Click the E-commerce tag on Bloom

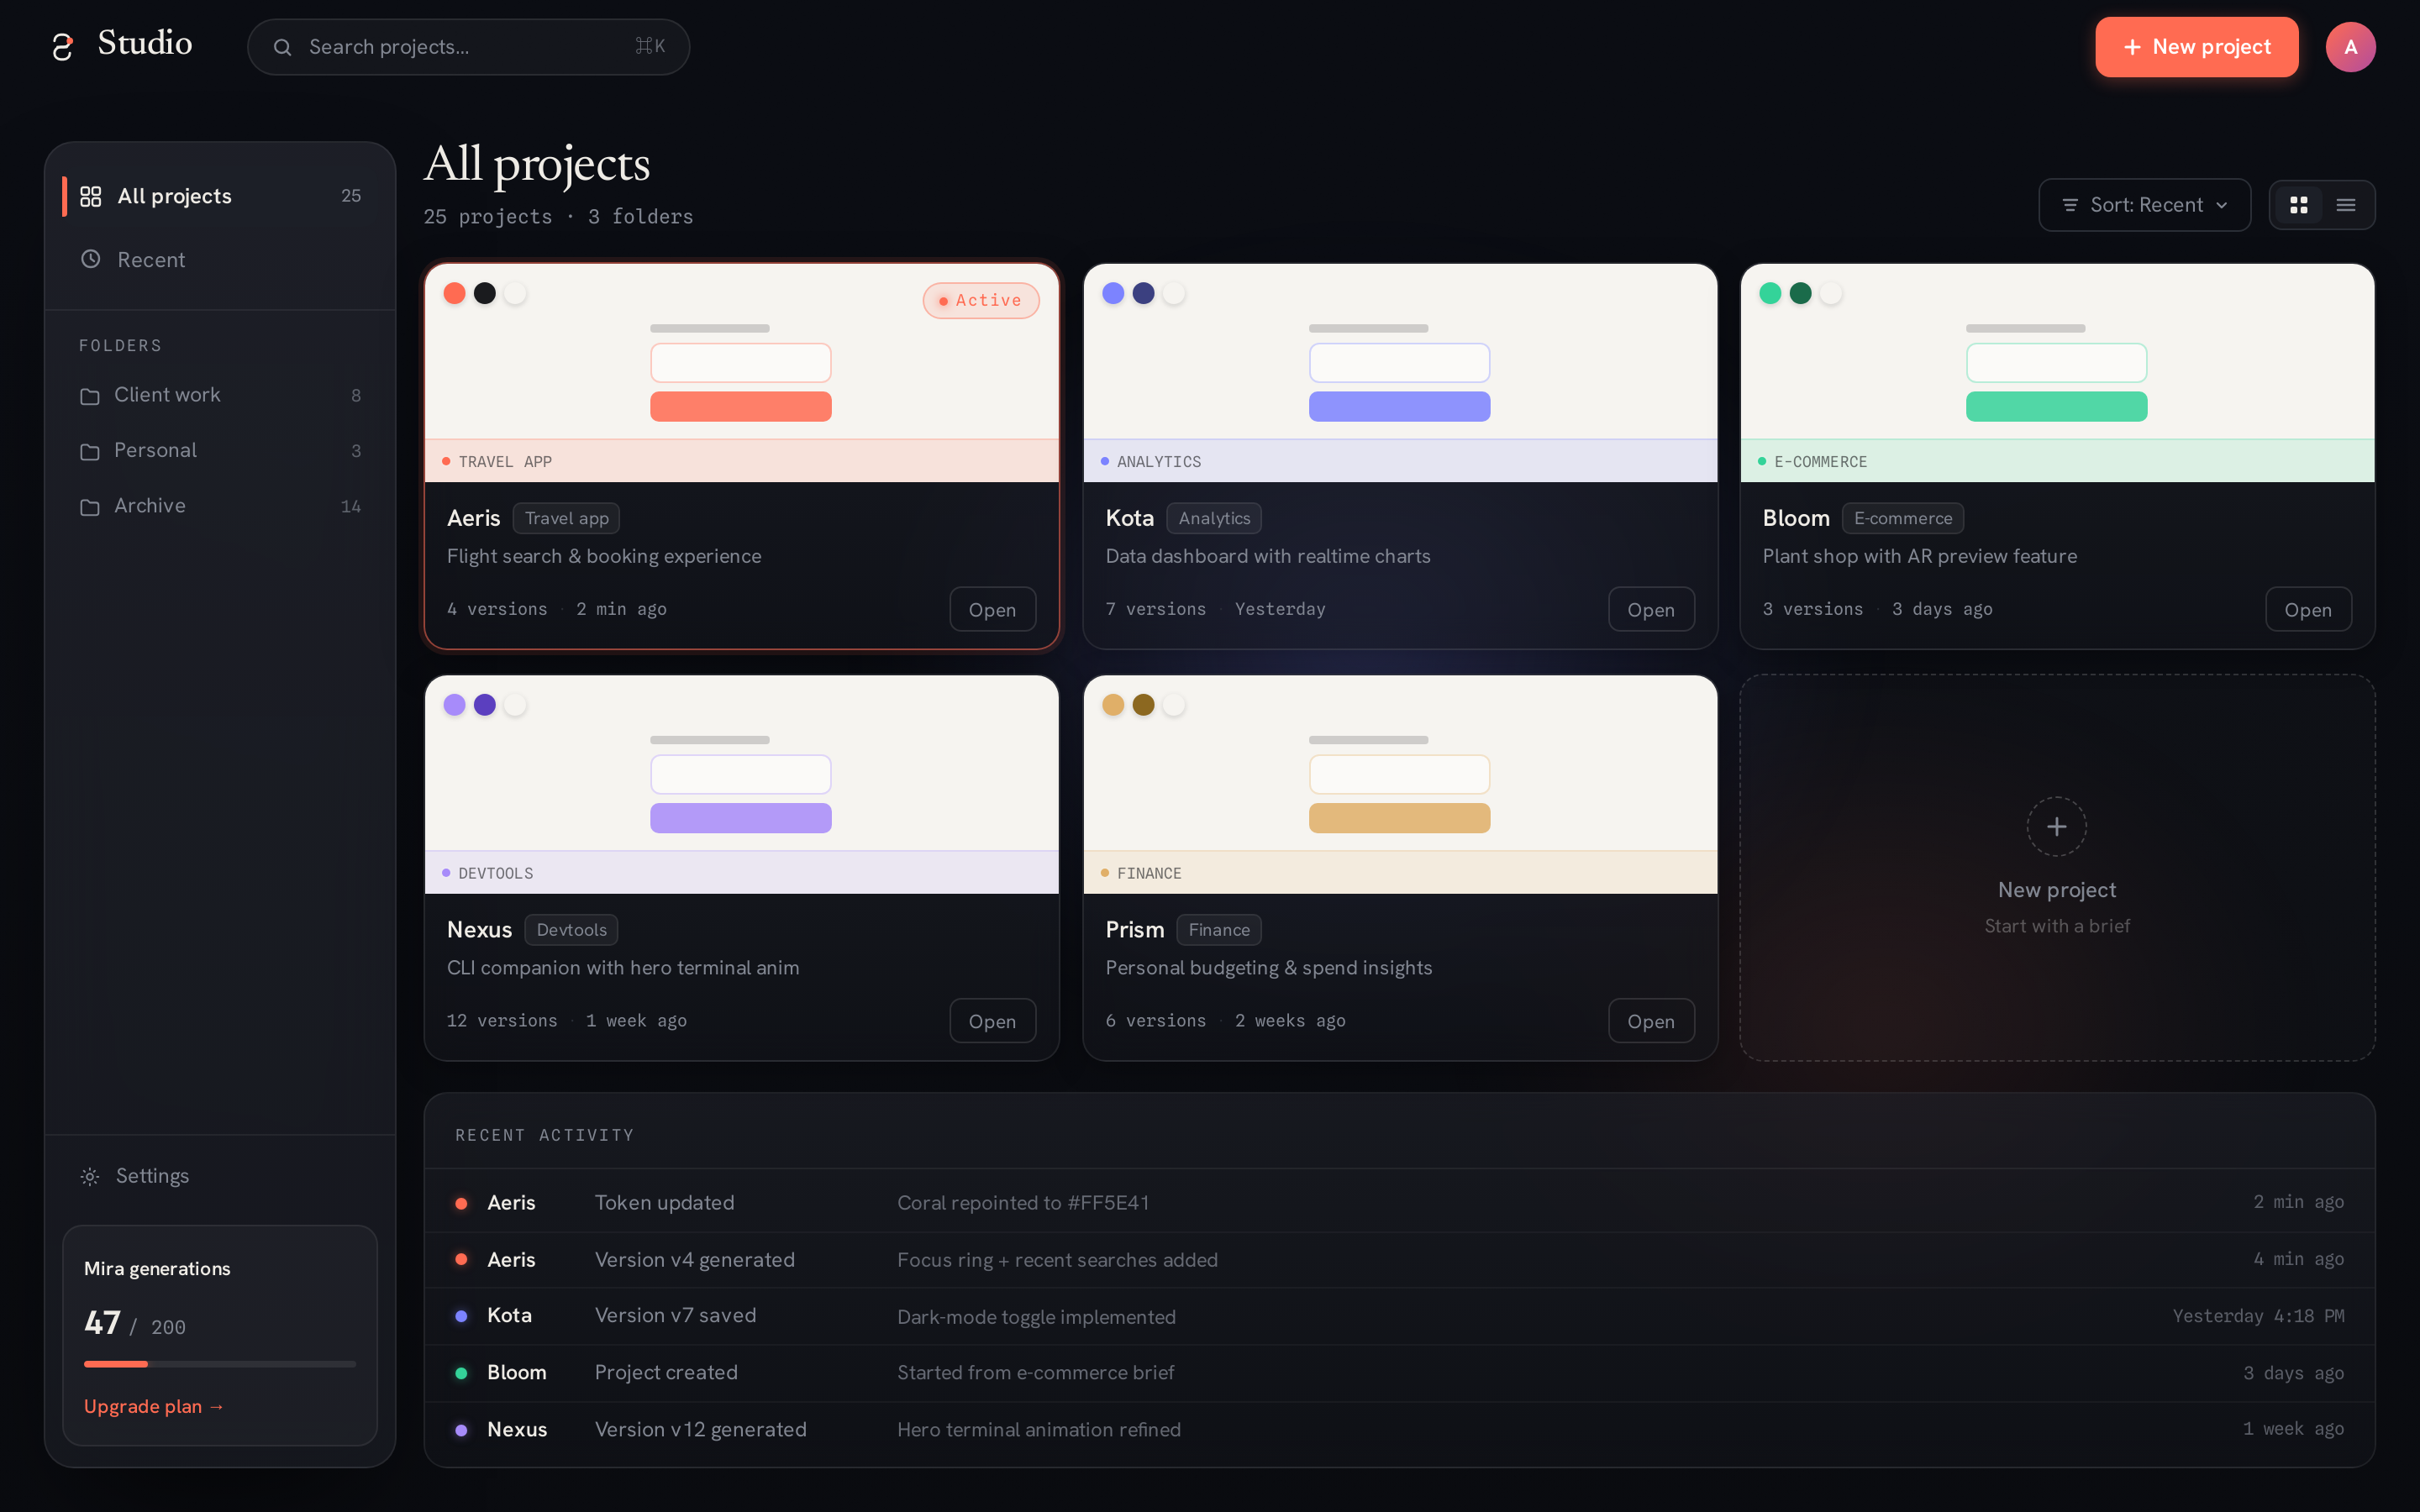[1902, 518]
